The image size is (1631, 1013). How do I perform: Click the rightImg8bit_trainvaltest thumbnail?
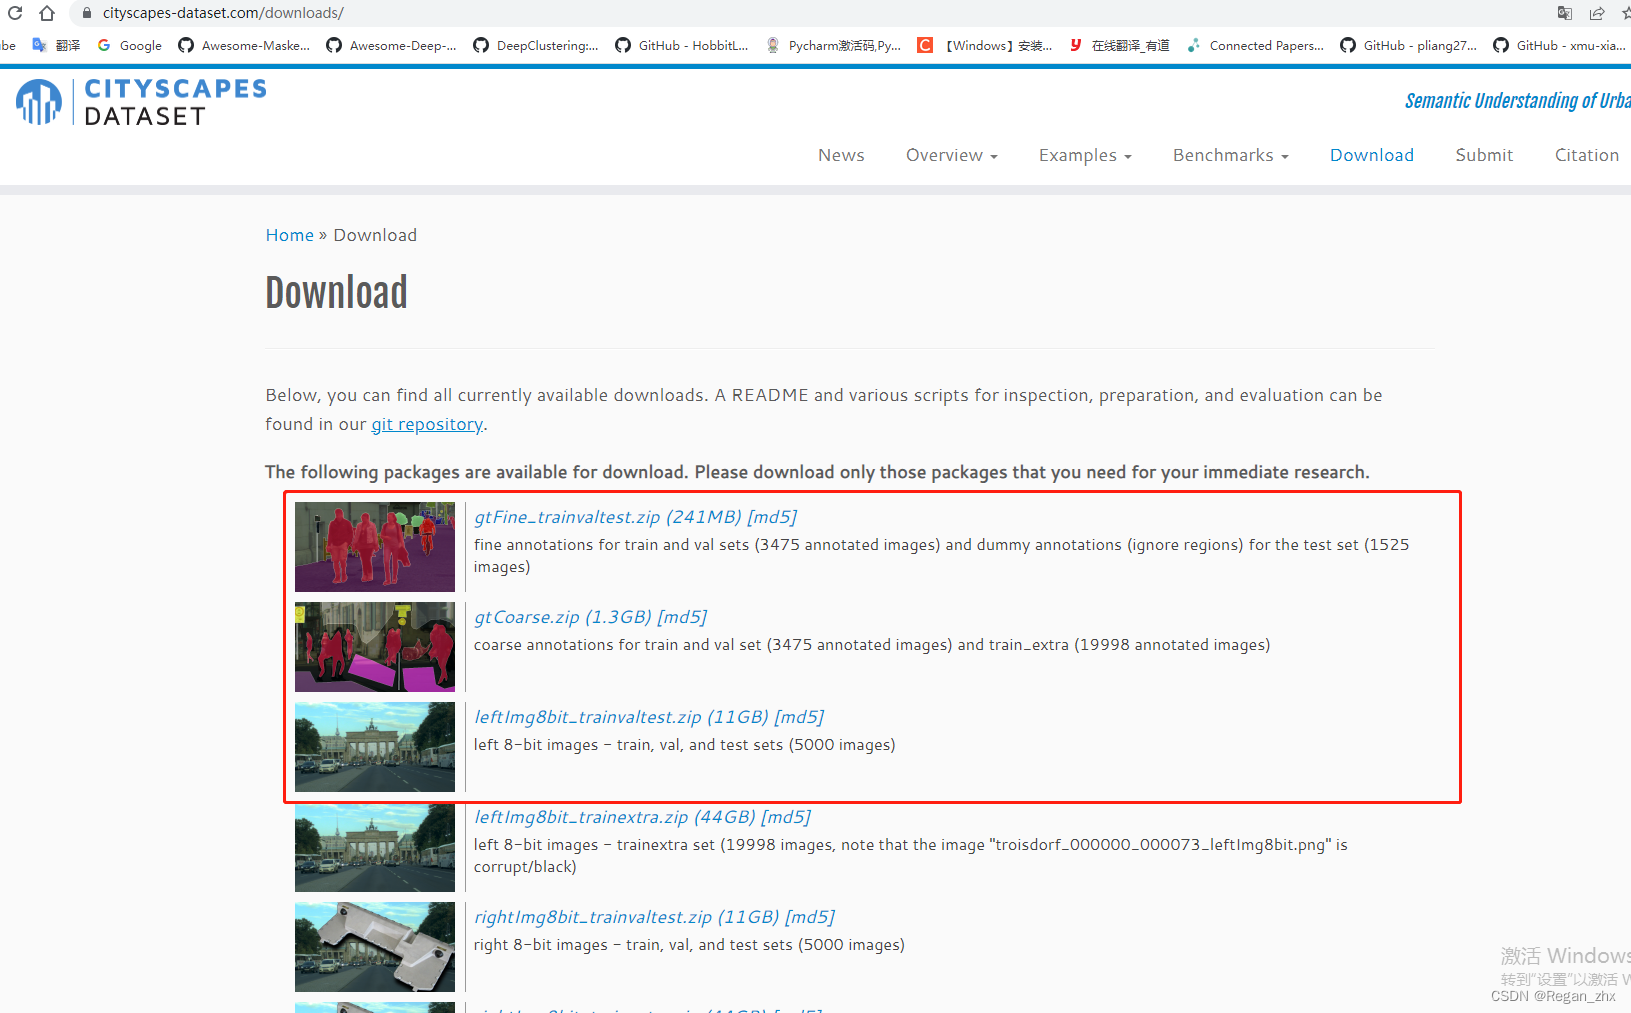[x=375, y=947]
